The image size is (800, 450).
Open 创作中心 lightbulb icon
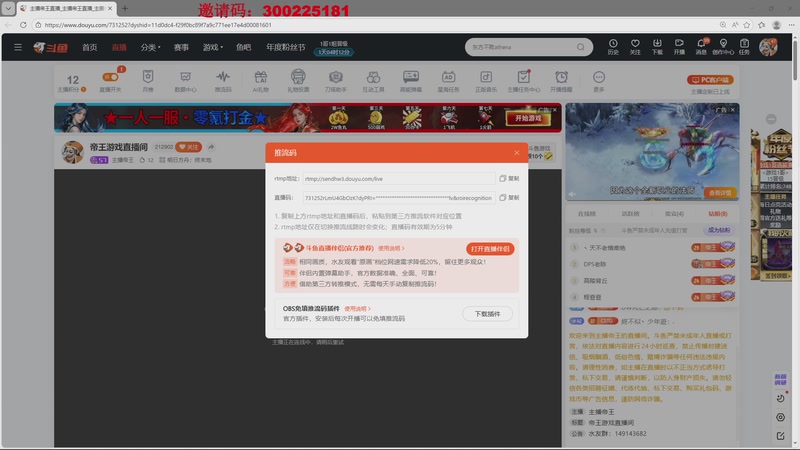(723, 47)
